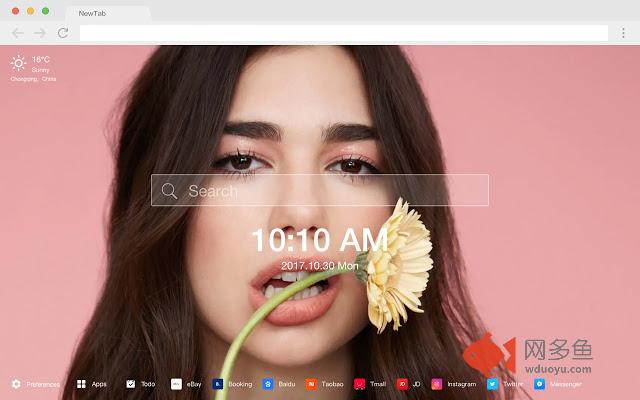Maximize window with green button
This screenshot has width=640, height=400.
[x=46, y=11]
